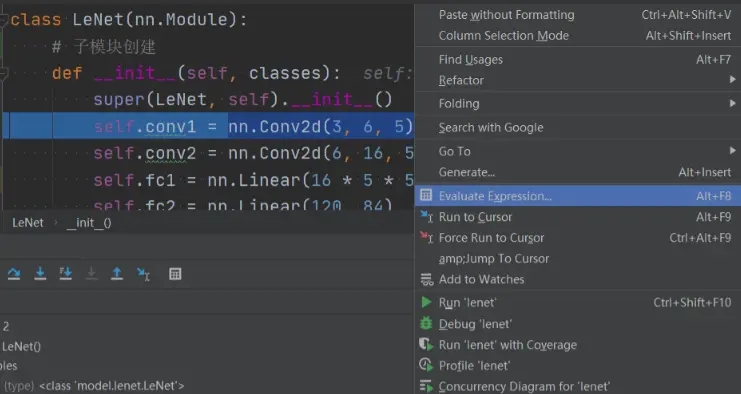Select the model.lenet.LeNet type row
Image resolution: width=741 pixels, height=394 pixels.
point(93,385)
